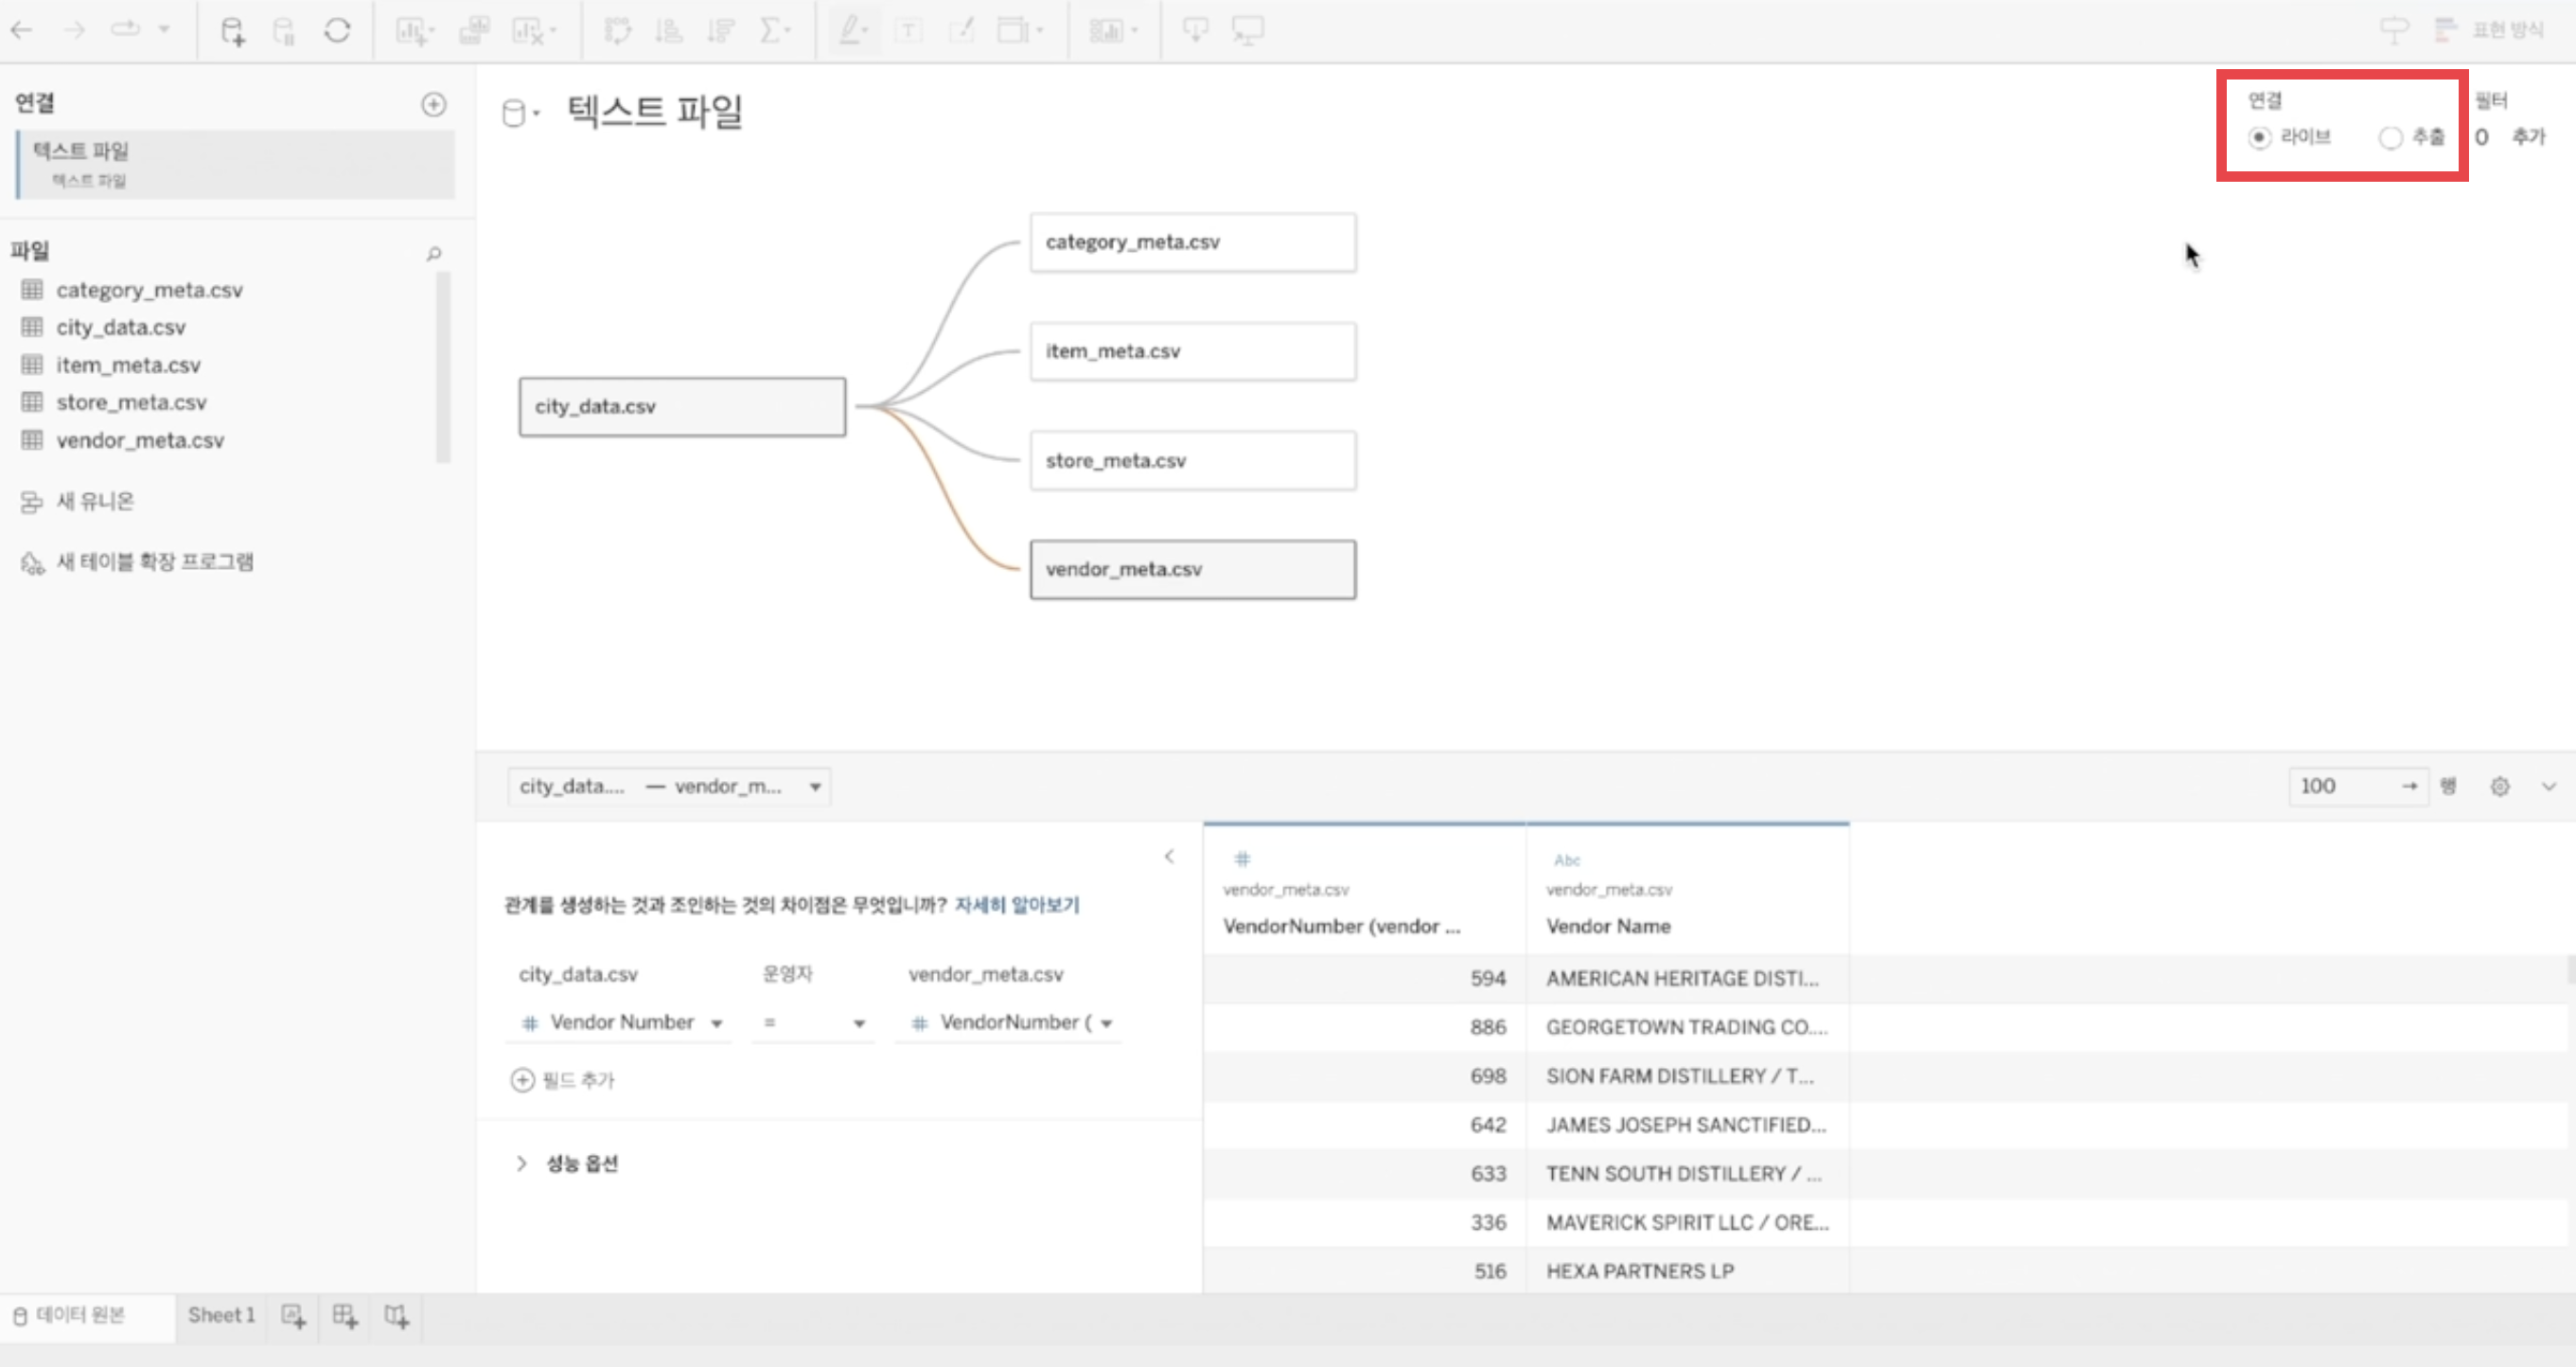Switch to the Sheet 1 tab
The width and height of the screenshot is (2576, 1367).
pos(221,1315)
